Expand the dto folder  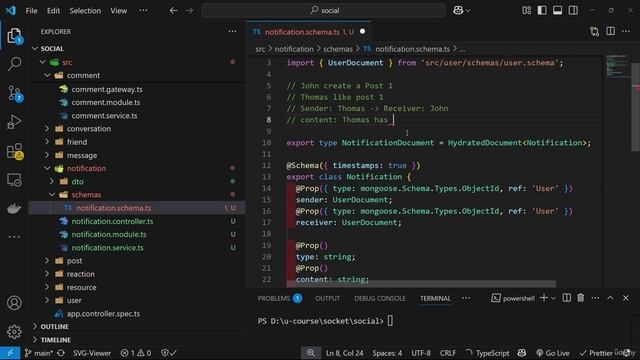pyautogui.click(x=52, y=182)
